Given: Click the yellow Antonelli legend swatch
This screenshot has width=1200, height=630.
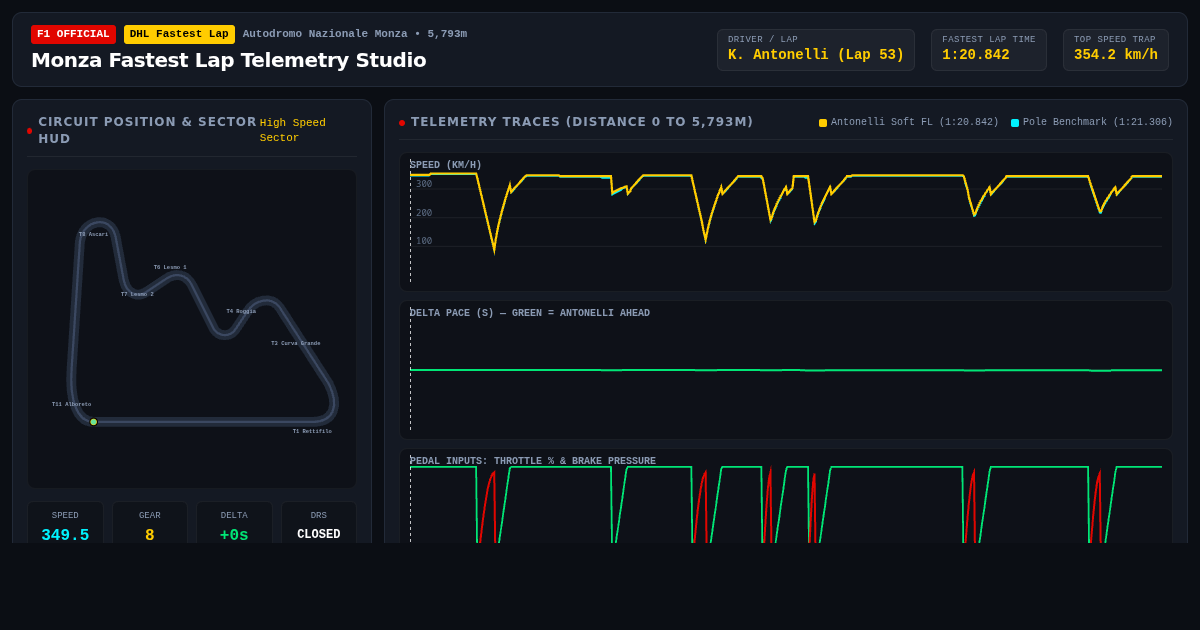Looking at the screenshot, I should pyautogui.click(x=823, y=123).
